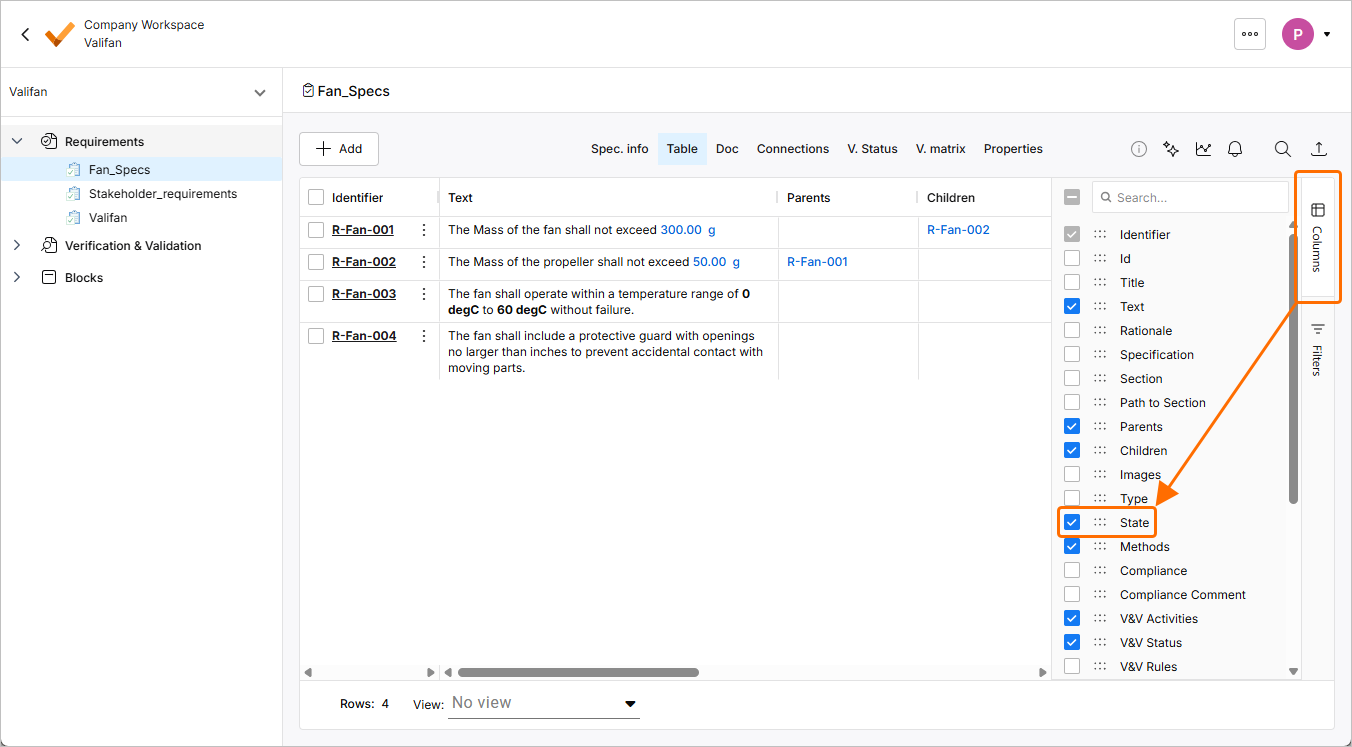The image size is (1352, 747).
Task: Click the 300.00 g mass value
Action: 688,230
